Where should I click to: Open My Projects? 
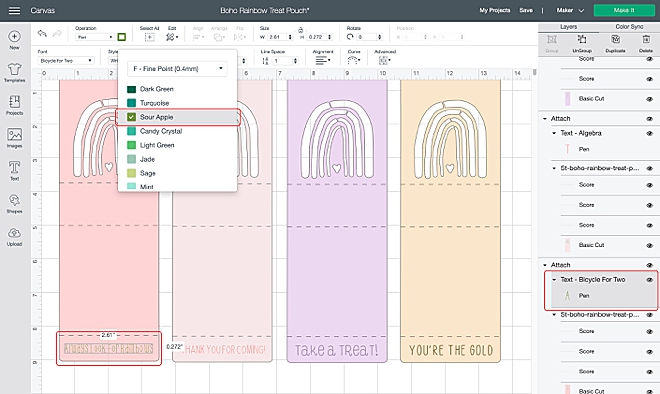(495, 10)
